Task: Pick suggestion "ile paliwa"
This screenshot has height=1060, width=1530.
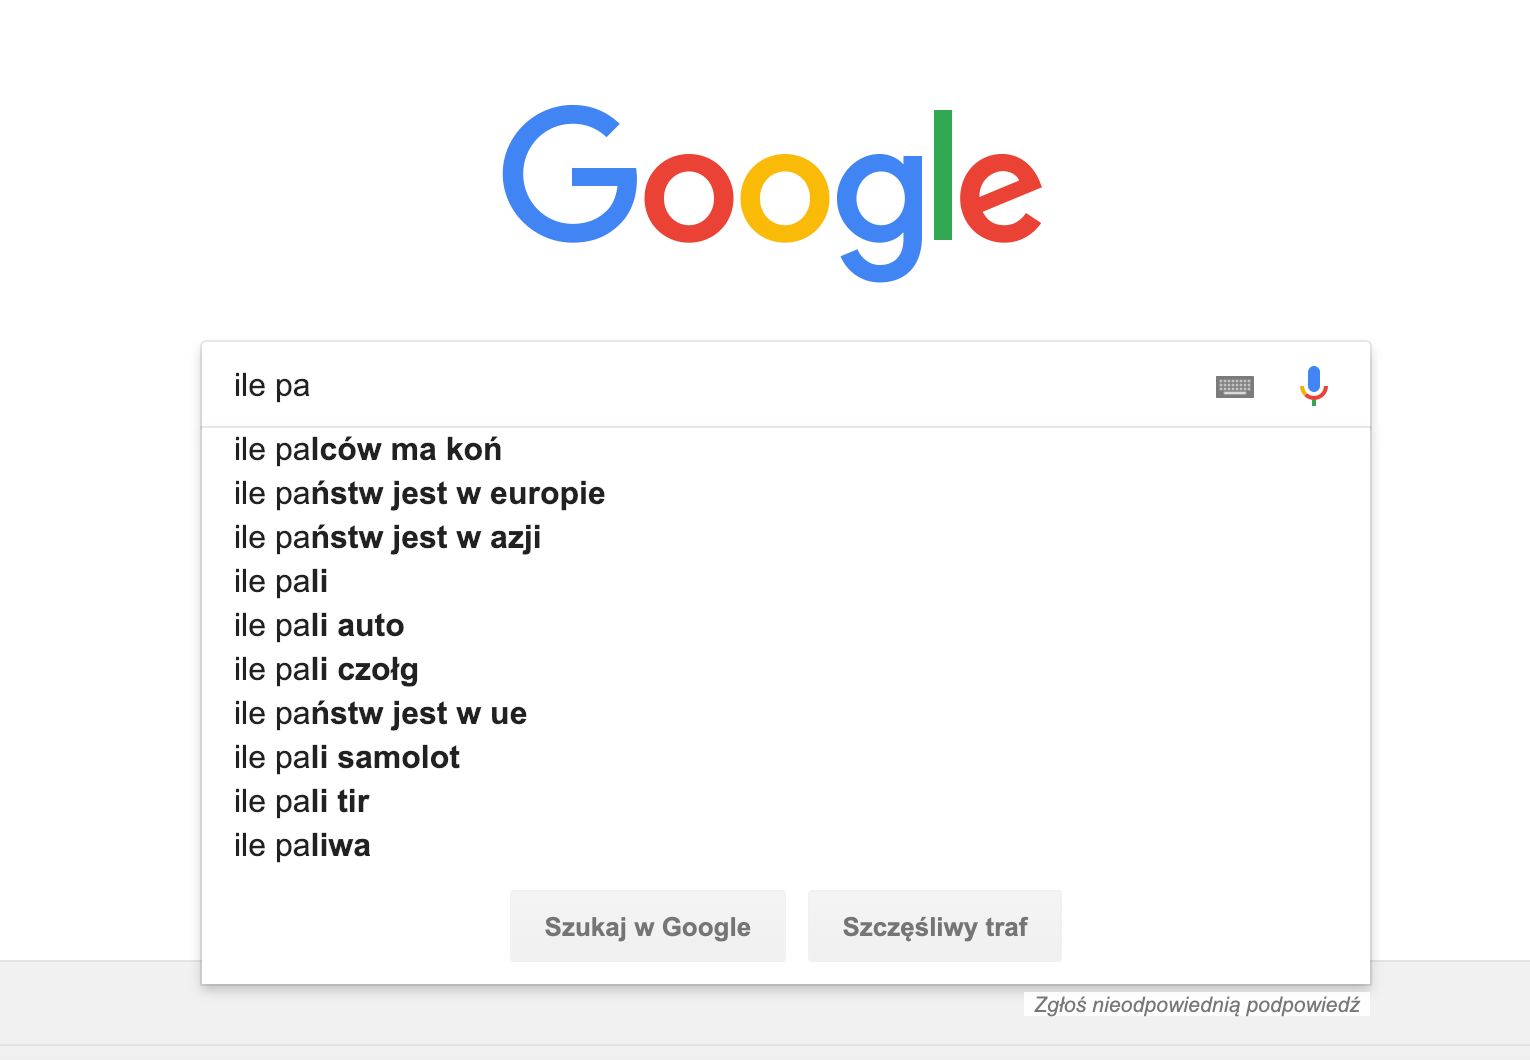Action: tap(302, 846)
